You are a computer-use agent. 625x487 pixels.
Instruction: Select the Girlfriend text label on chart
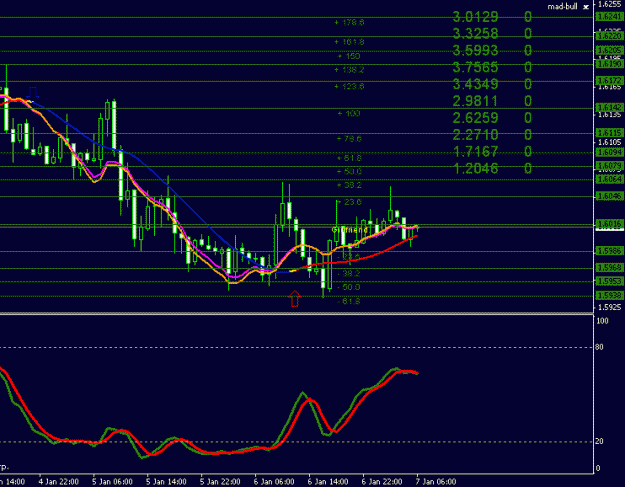point(350,230)
